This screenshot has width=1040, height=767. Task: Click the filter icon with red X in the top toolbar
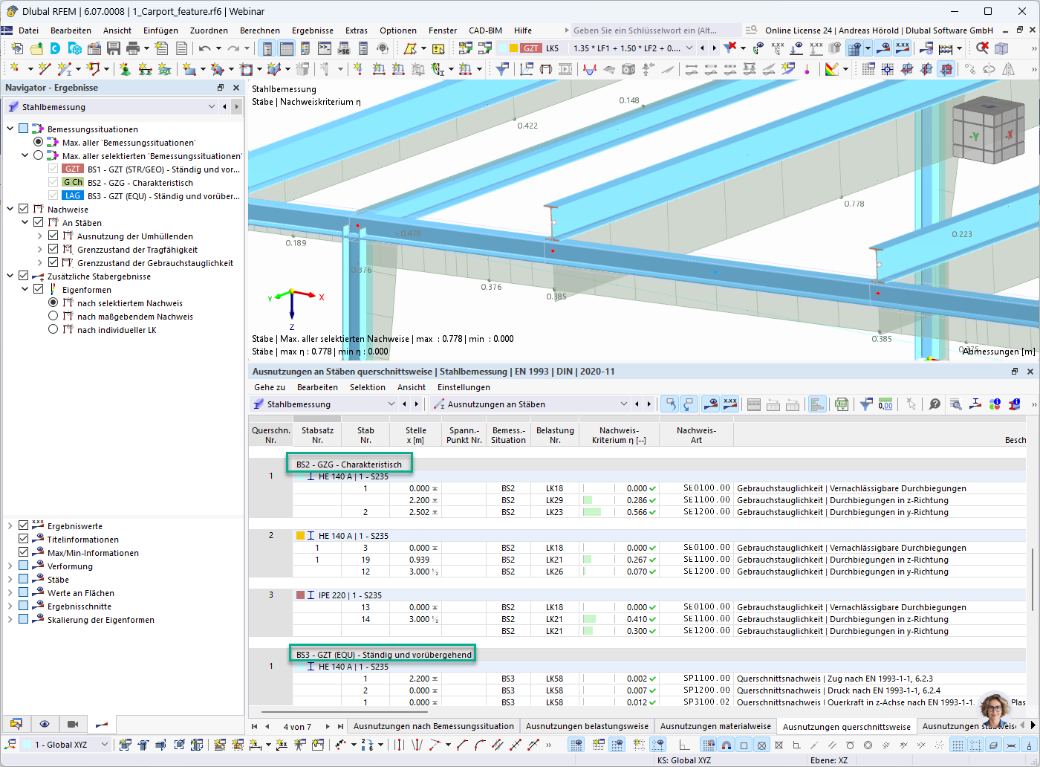(x=730, y=48)
